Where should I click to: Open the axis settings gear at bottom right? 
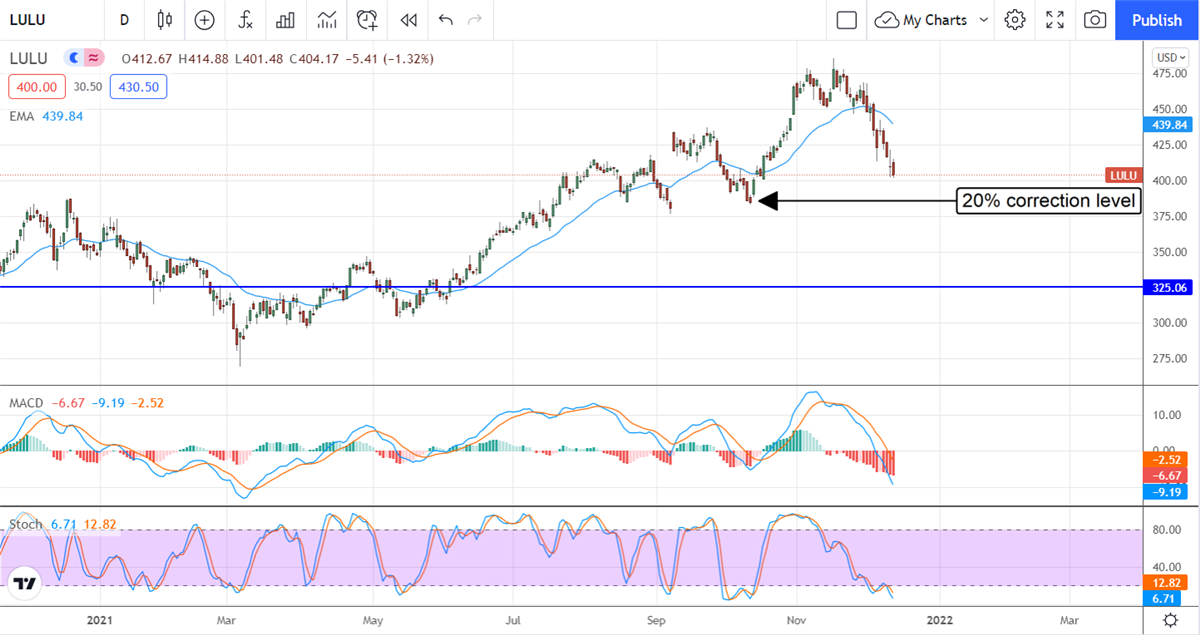click(x=1170, y=621)
